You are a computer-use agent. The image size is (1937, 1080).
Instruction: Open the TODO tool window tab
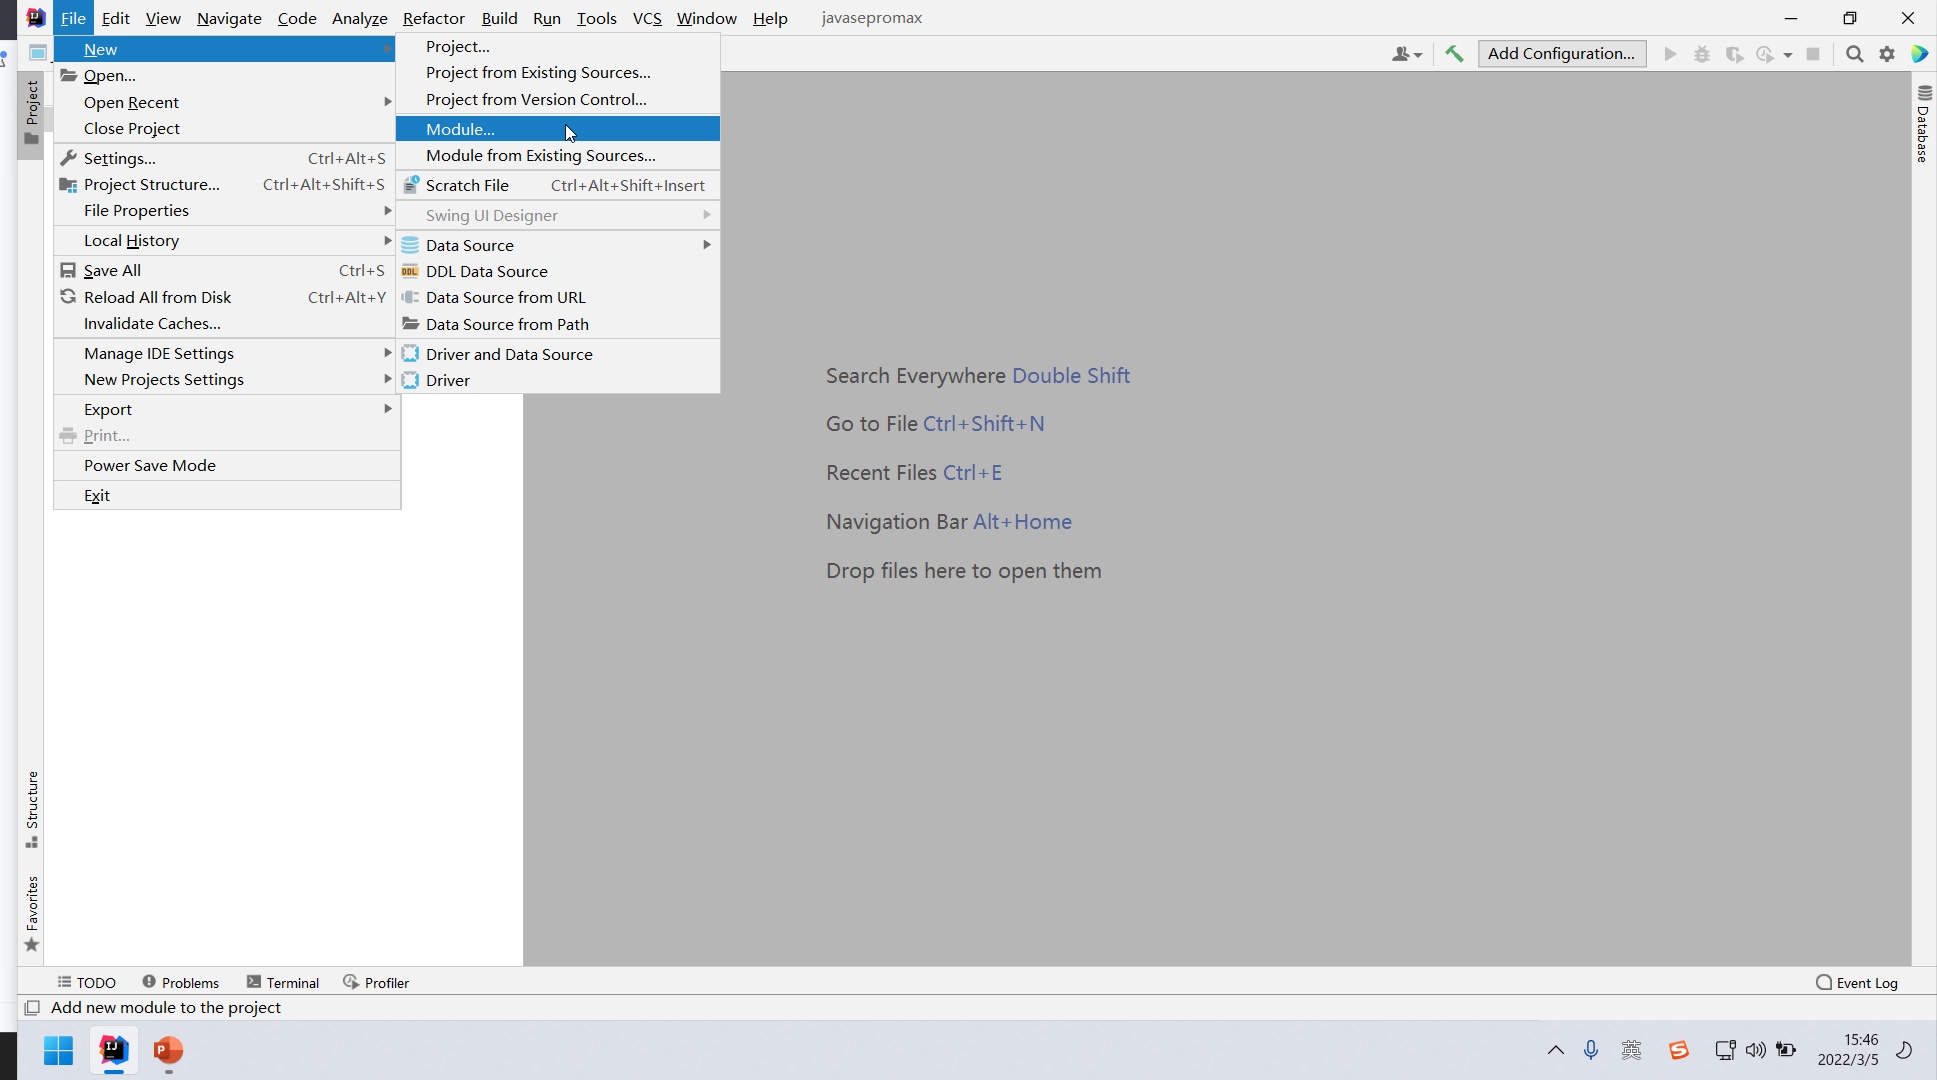point(86,983)
